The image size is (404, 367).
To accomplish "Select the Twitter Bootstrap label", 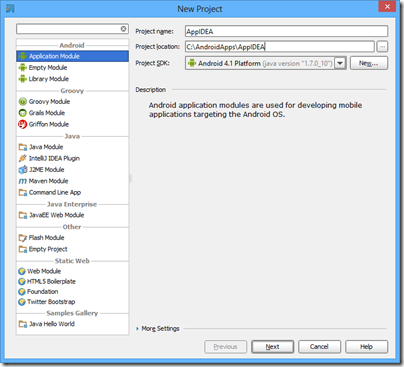I will [x=51, y=302].
